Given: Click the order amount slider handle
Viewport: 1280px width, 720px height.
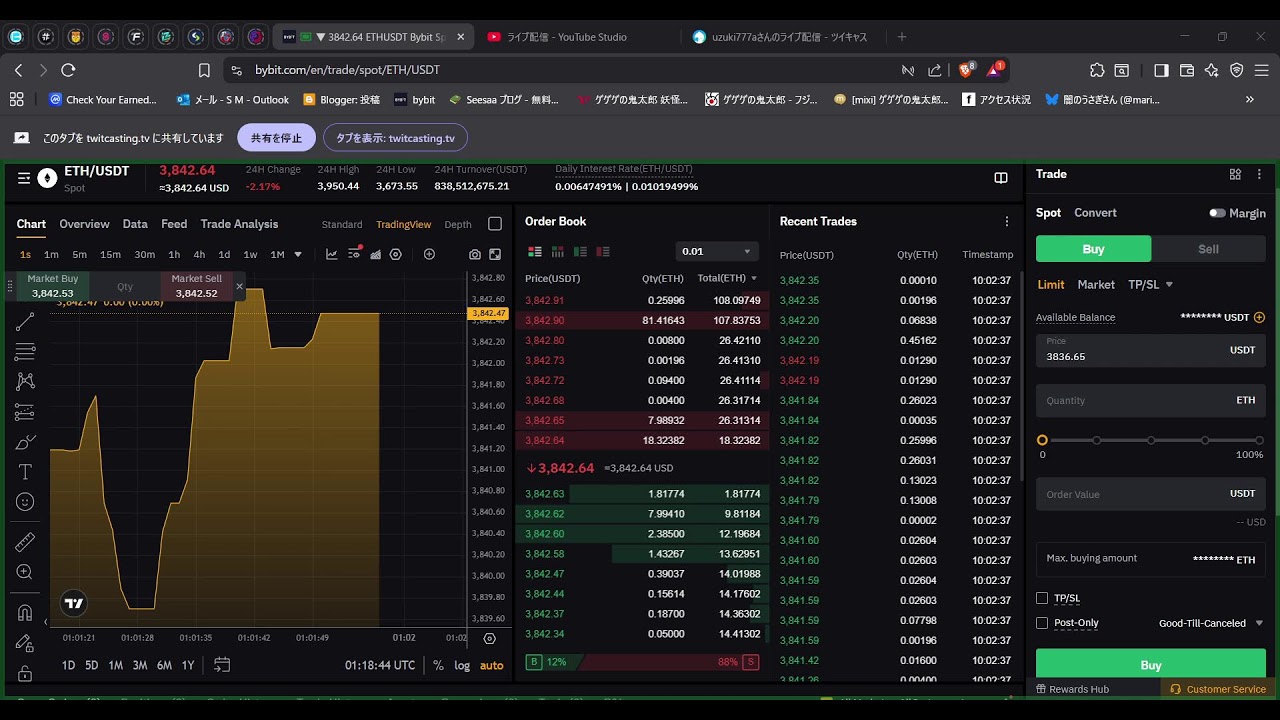Looking at the screenshot, I should (x=1042, y=440).
